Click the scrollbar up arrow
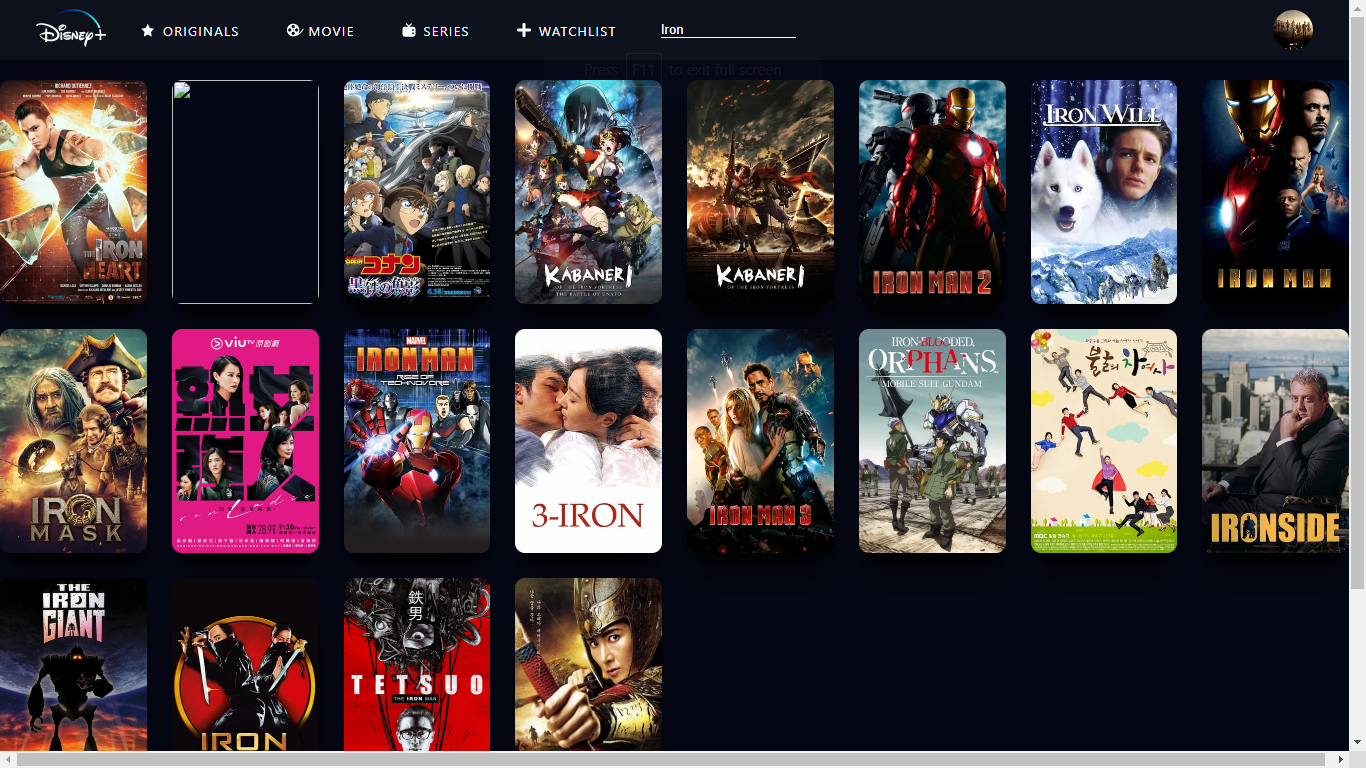The height and width of the screenshot is (768, 1366). click(1359, 7)
